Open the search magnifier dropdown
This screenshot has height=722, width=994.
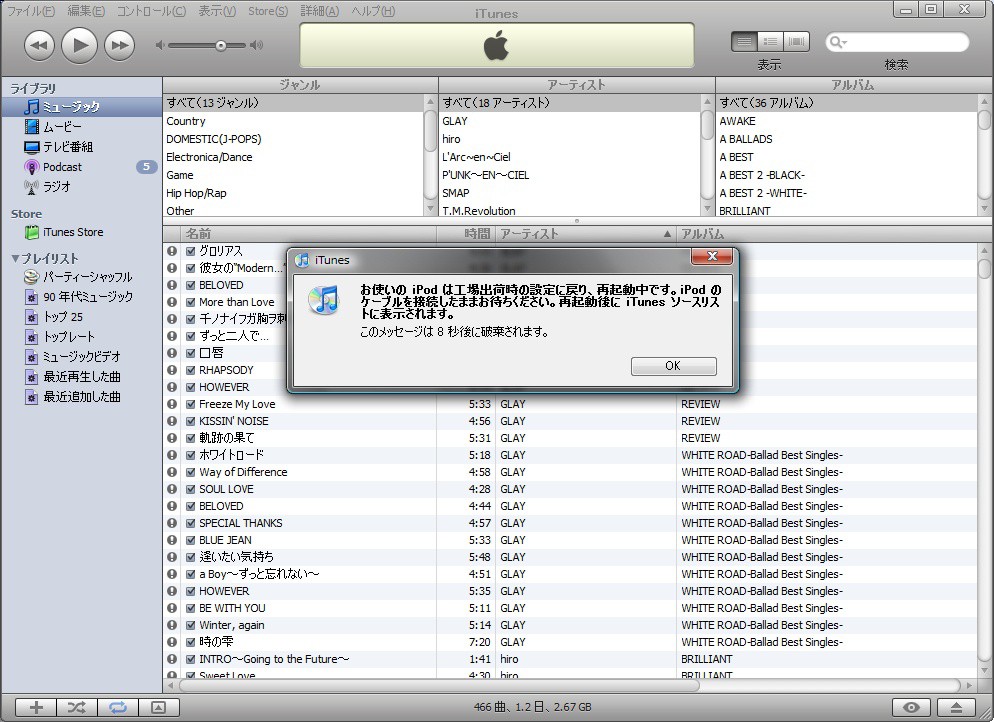click(838, 42)
